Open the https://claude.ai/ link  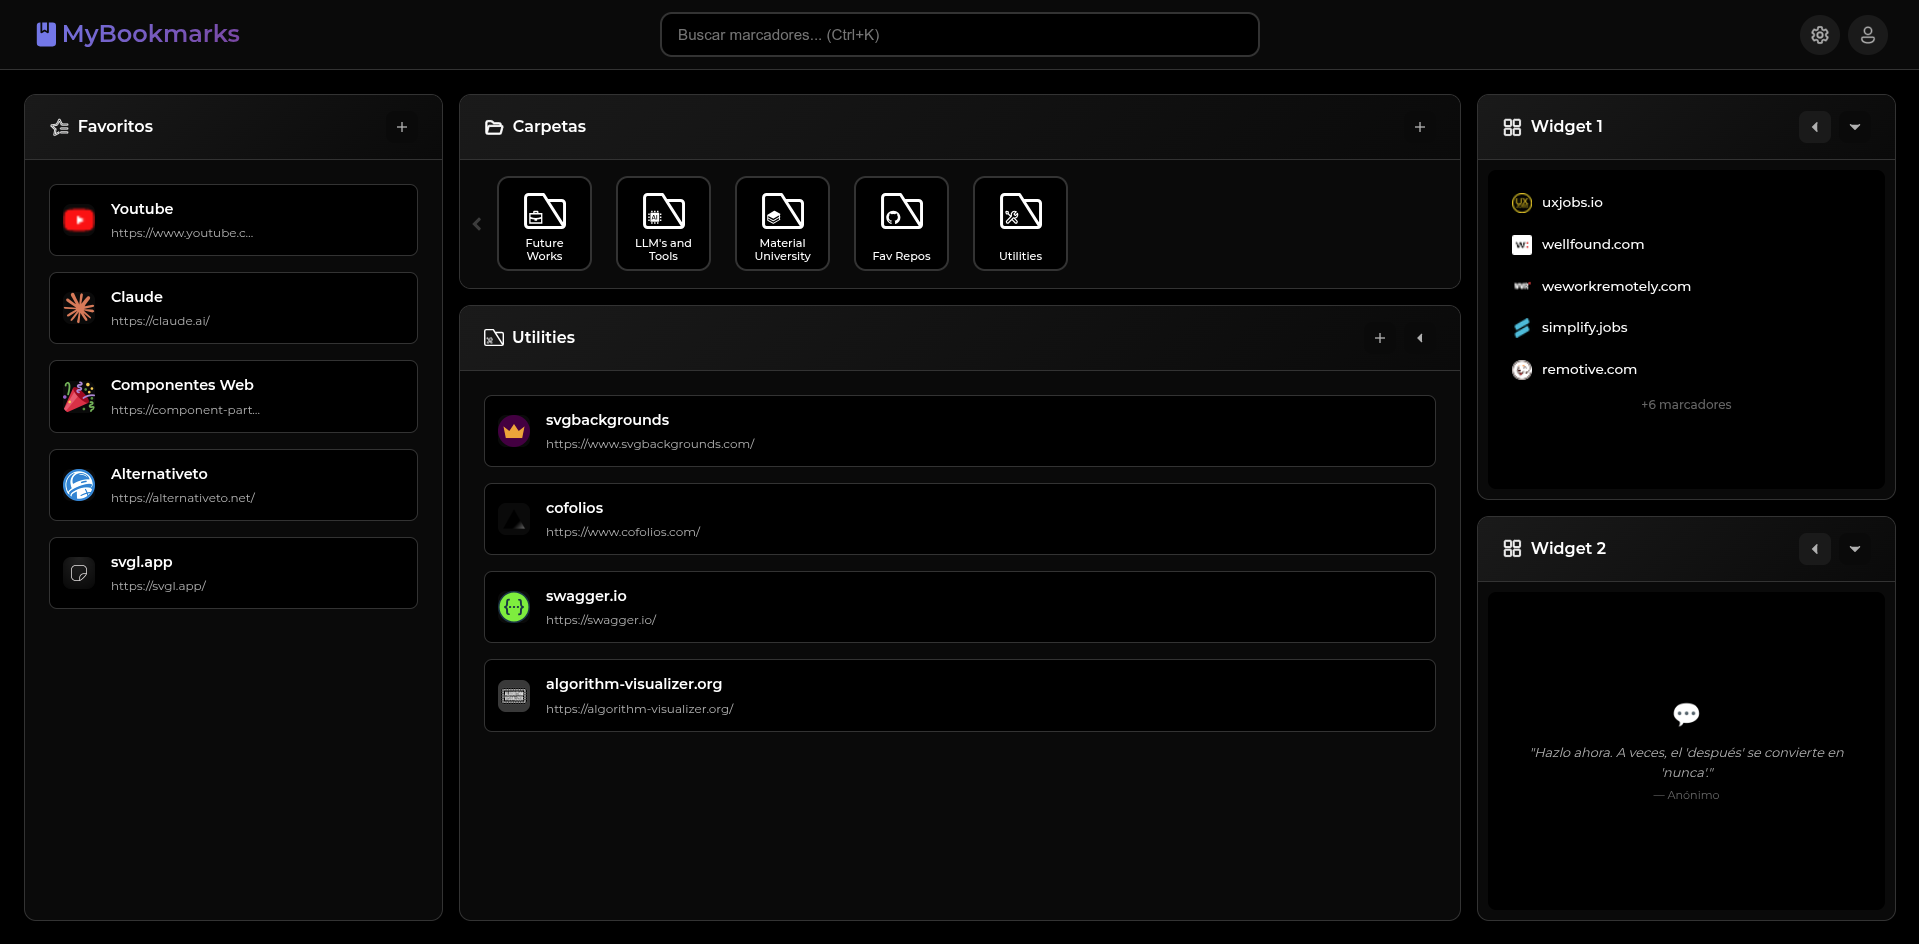pyautogui.click(x=160, y=321)
